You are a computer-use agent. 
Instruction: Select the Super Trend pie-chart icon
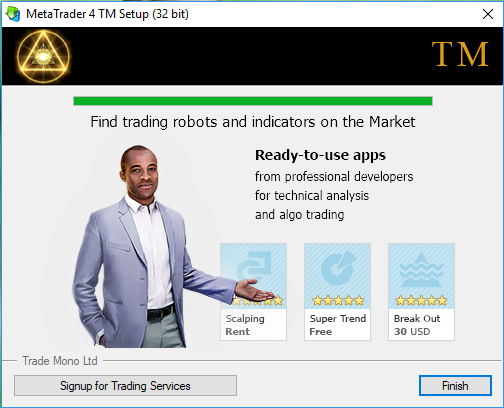point(338,267)
